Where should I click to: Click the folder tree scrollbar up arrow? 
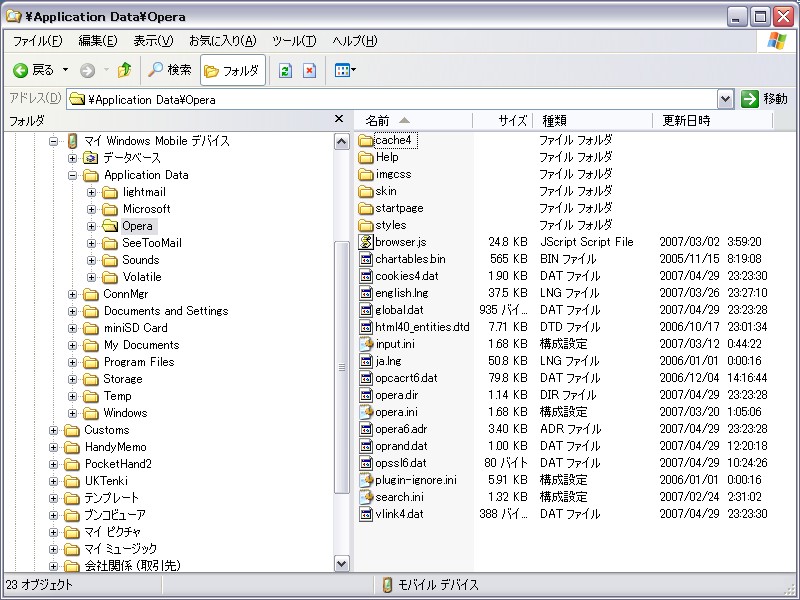tap(341, 141)
